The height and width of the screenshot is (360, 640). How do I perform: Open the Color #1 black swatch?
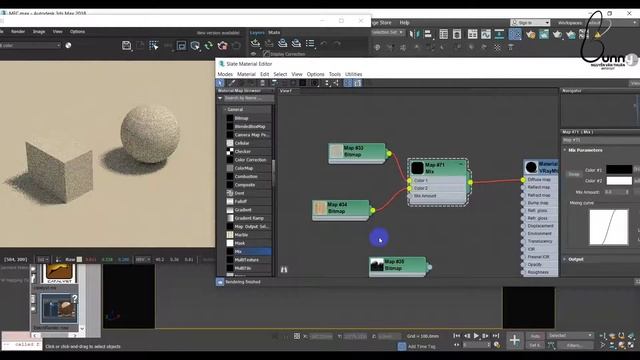coord(619,169)
